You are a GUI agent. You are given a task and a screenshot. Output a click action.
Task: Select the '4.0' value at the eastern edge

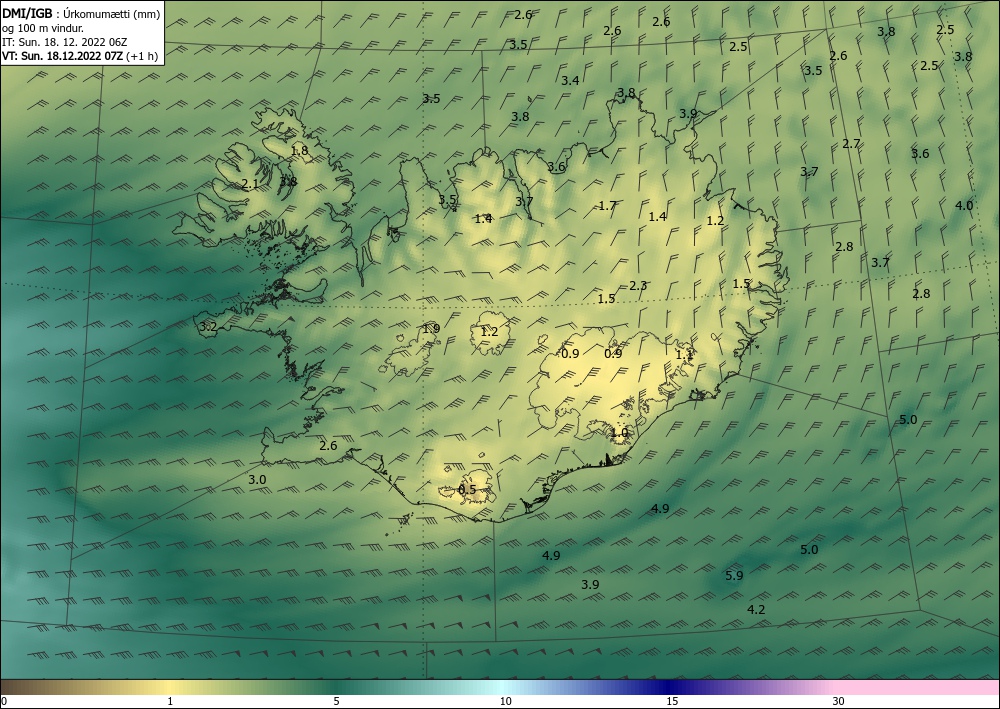(964, 205)
